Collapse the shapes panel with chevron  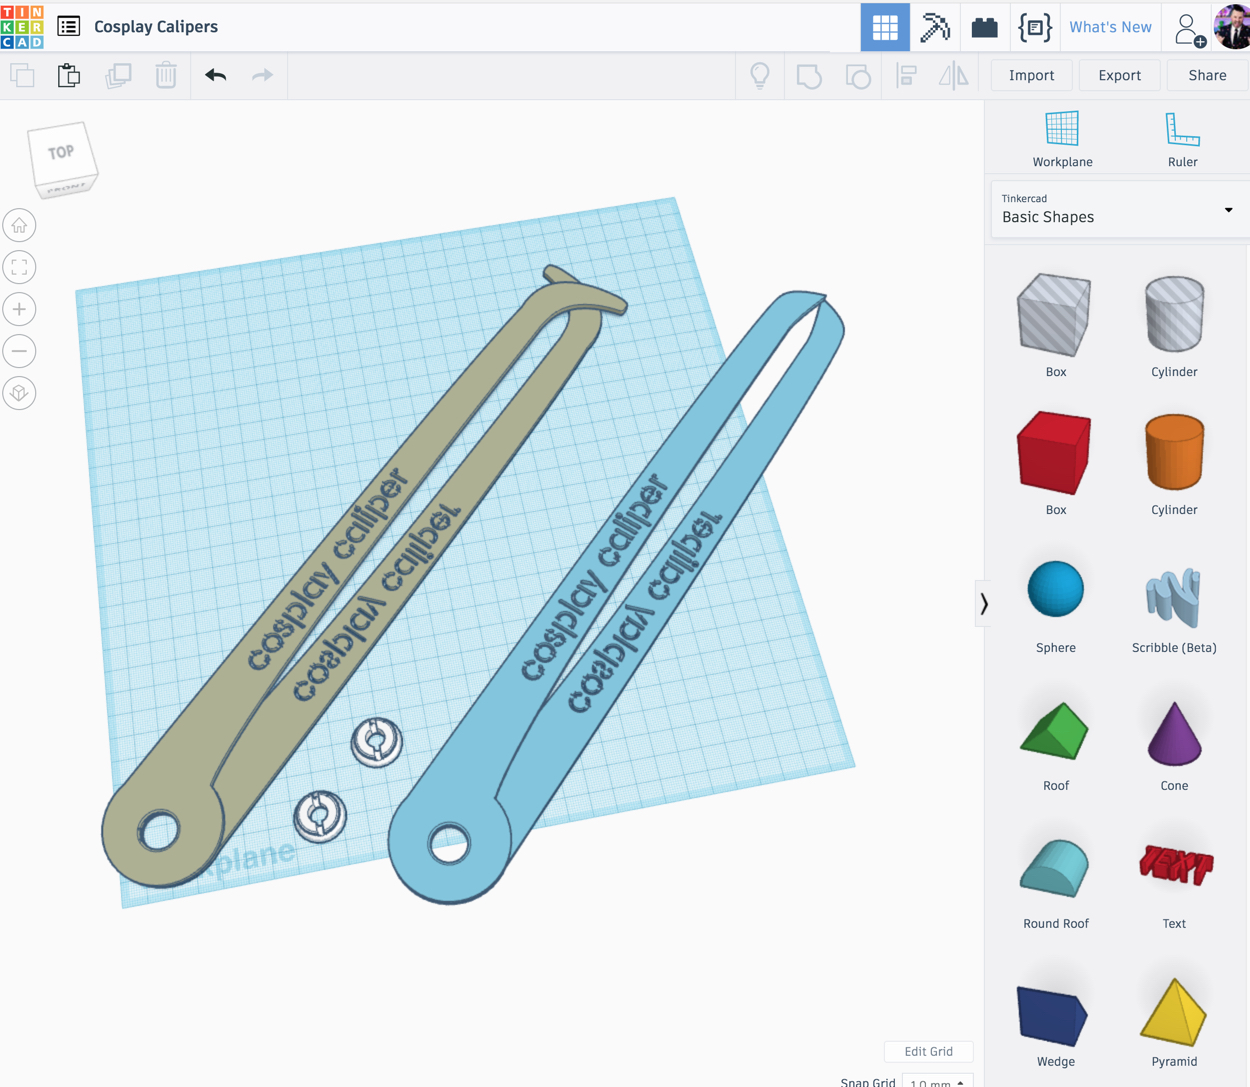coord(984,603)
